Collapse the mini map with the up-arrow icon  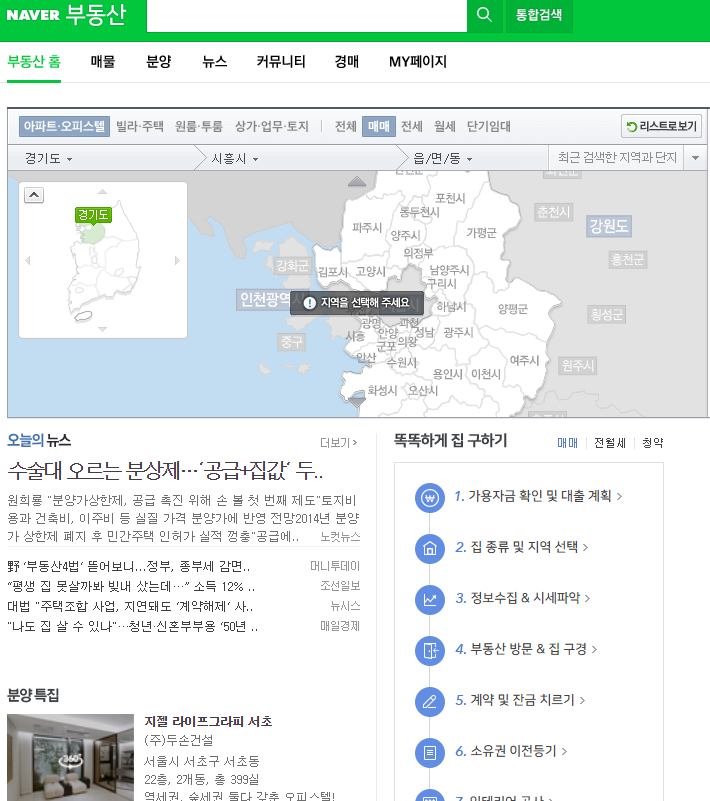(x=34, y=195)
